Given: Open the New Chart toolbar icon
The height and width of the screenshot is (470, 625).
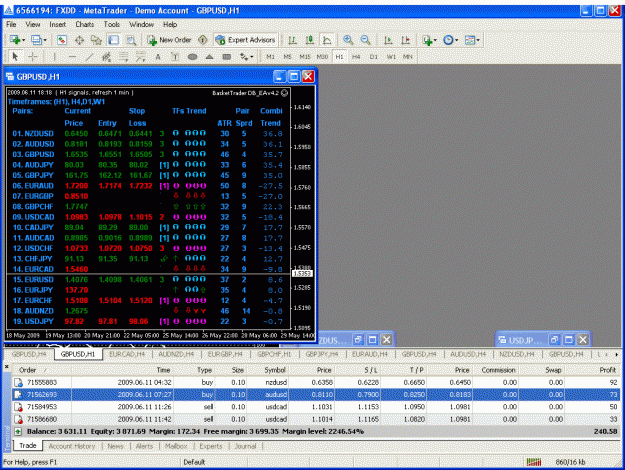Looking at the screenshot, I should (x=15, y=40).
